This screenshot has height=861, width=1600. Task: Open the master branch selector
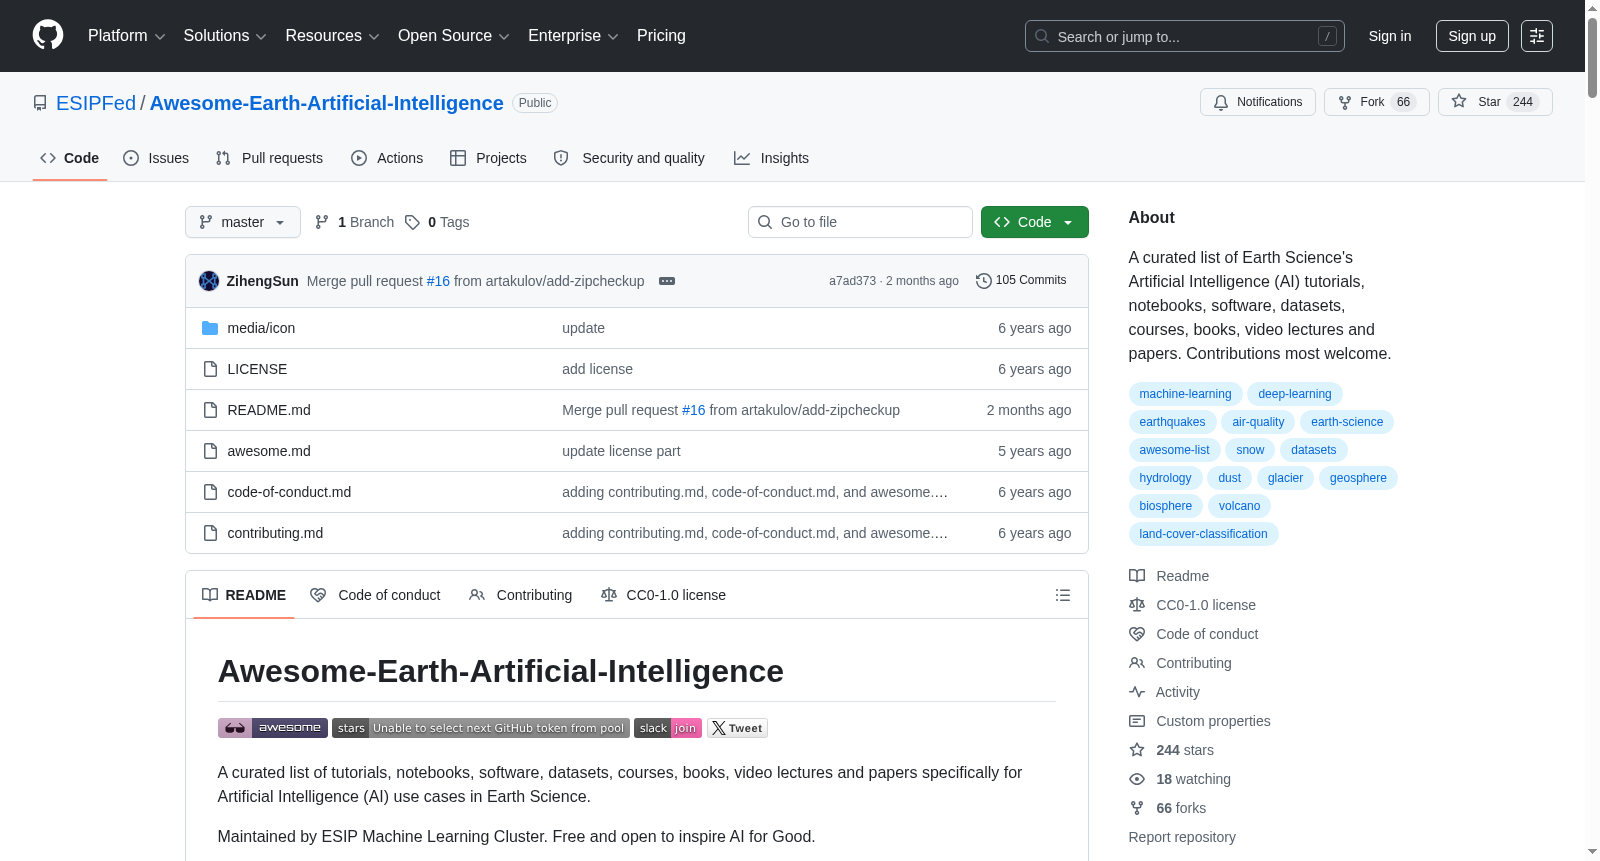click(243, 222)
